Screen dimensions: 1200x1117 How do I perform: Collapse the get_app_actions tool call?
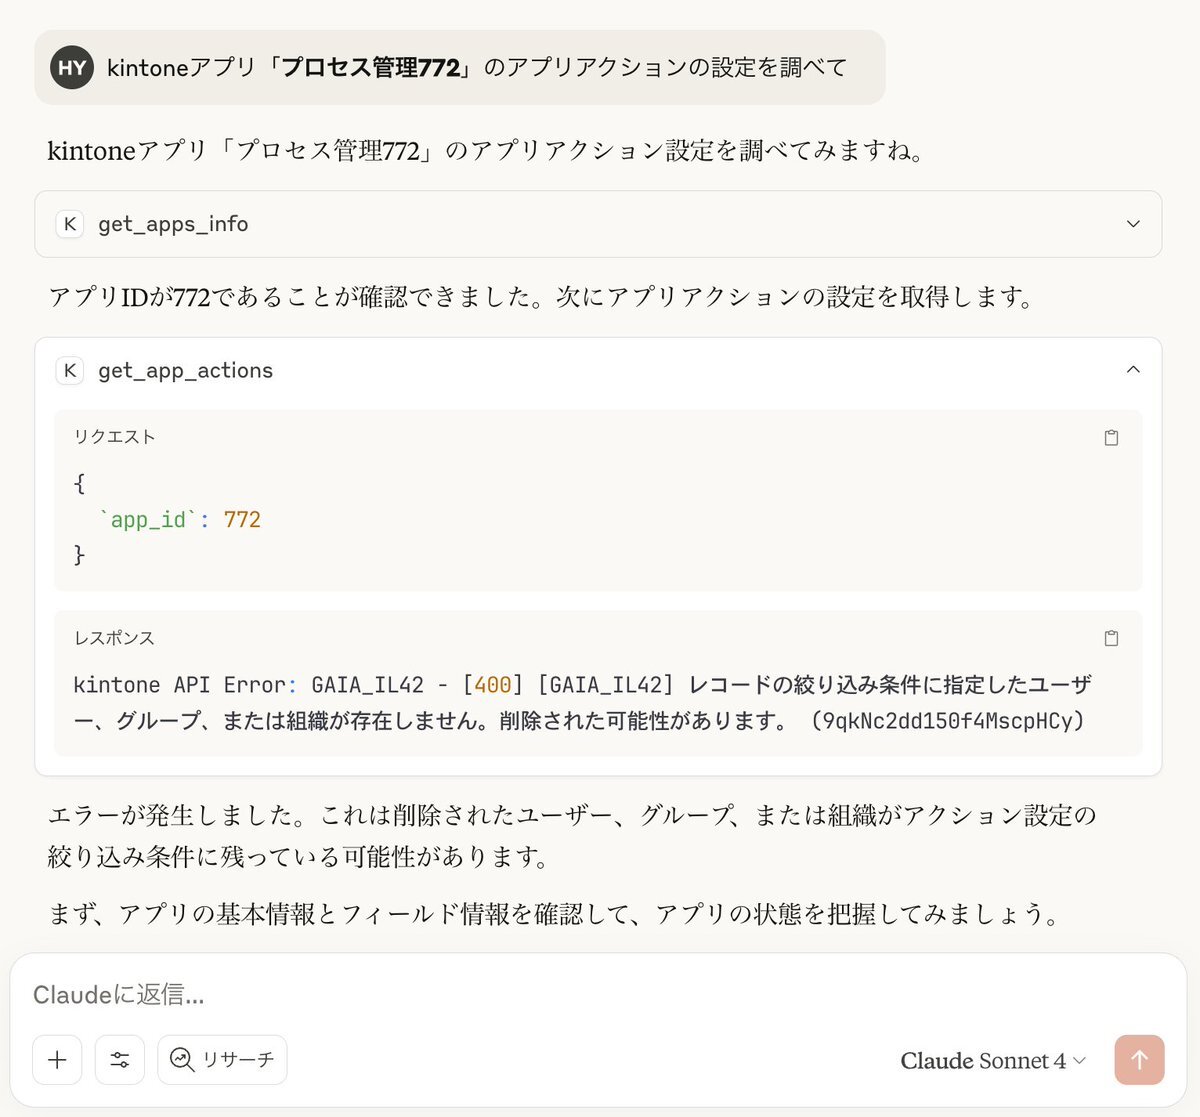point(1133,370)
